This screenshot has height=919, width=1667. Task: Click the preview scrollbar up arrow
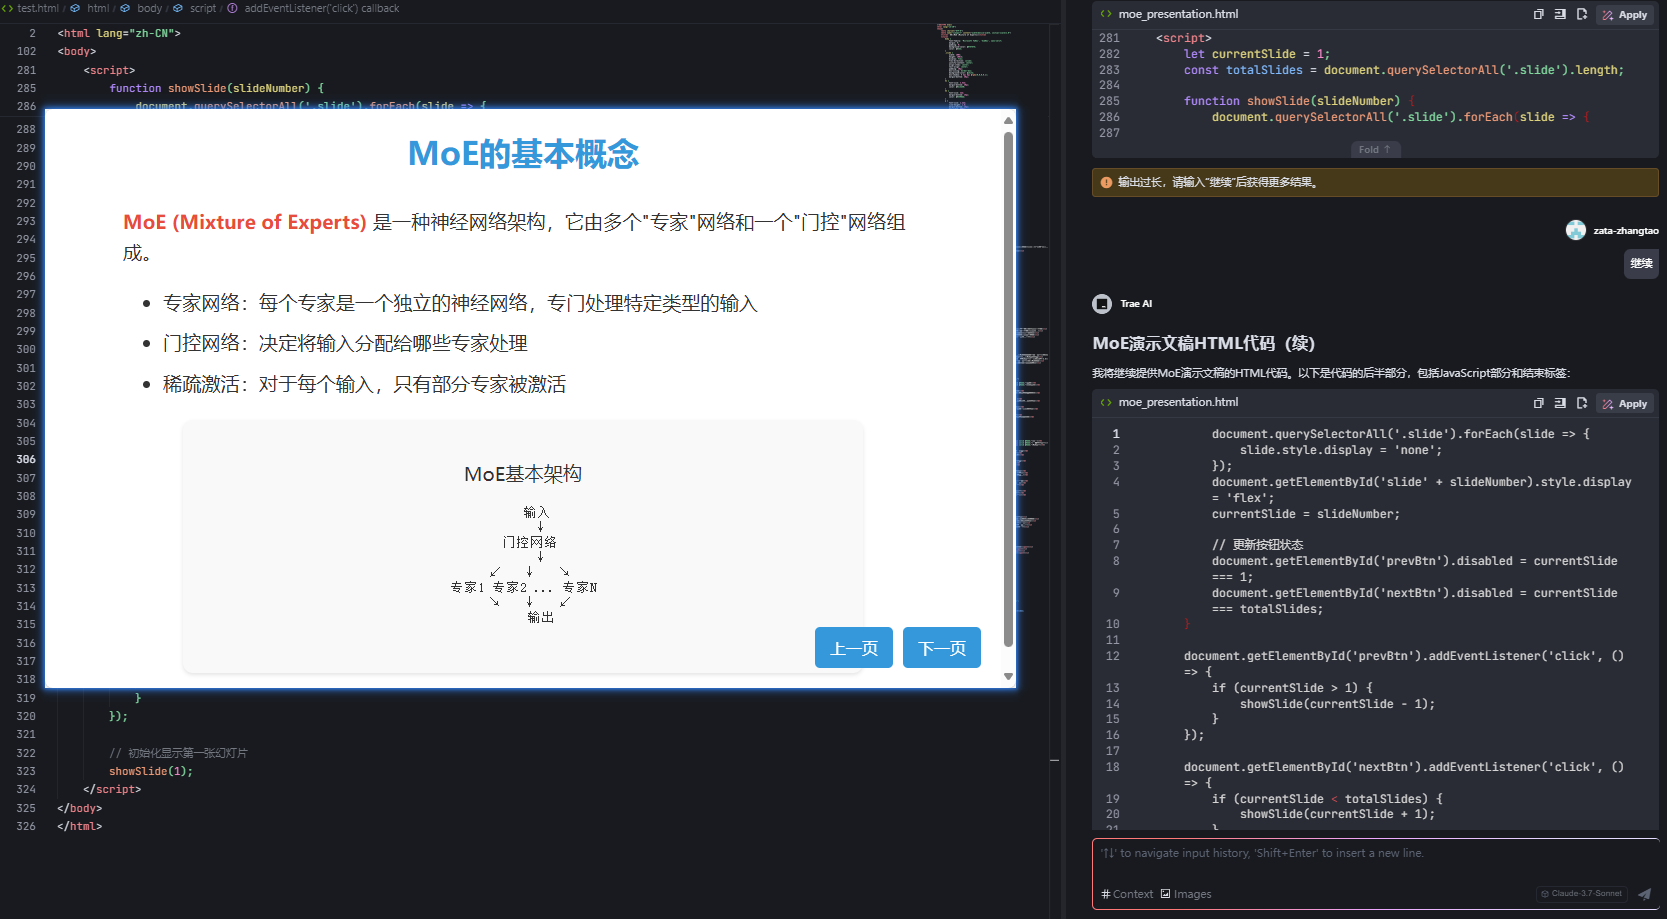tap(1008, 120)
